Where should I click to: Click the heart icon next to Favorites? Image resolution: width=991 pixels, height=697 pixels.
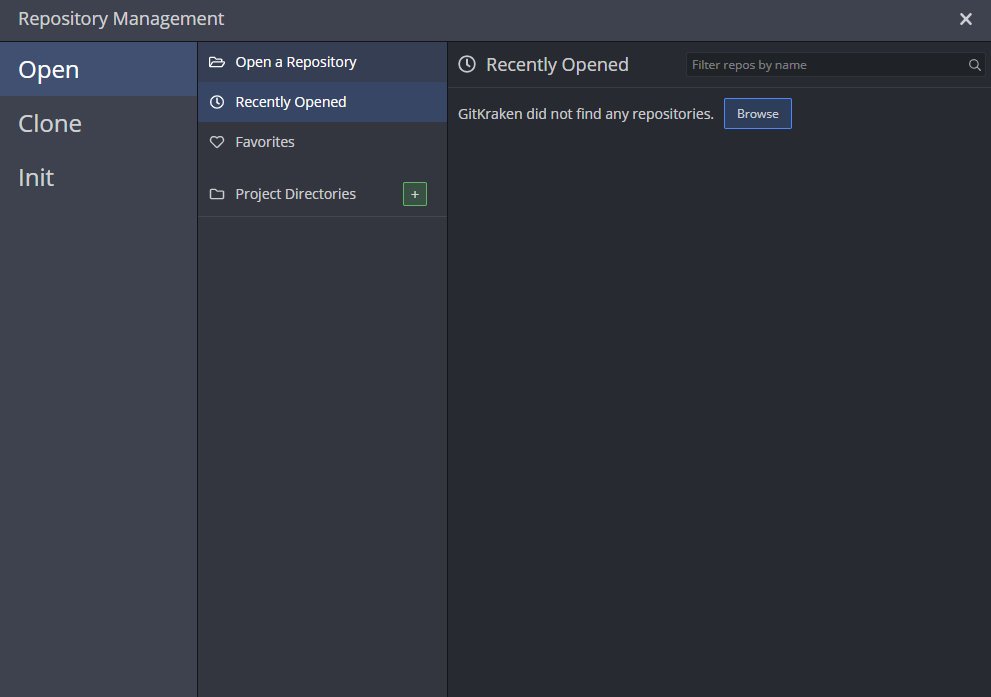(x=217, y=142)
